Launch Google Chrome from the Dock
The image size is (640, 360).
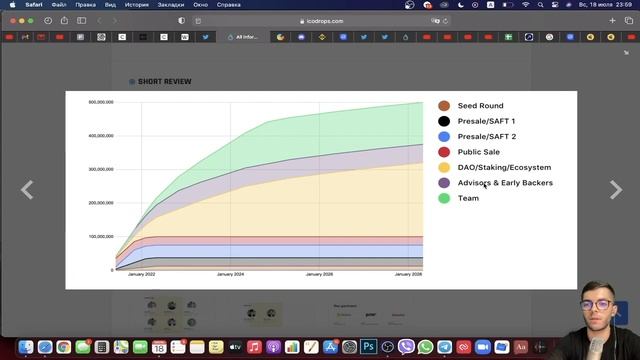pos(64,347)
